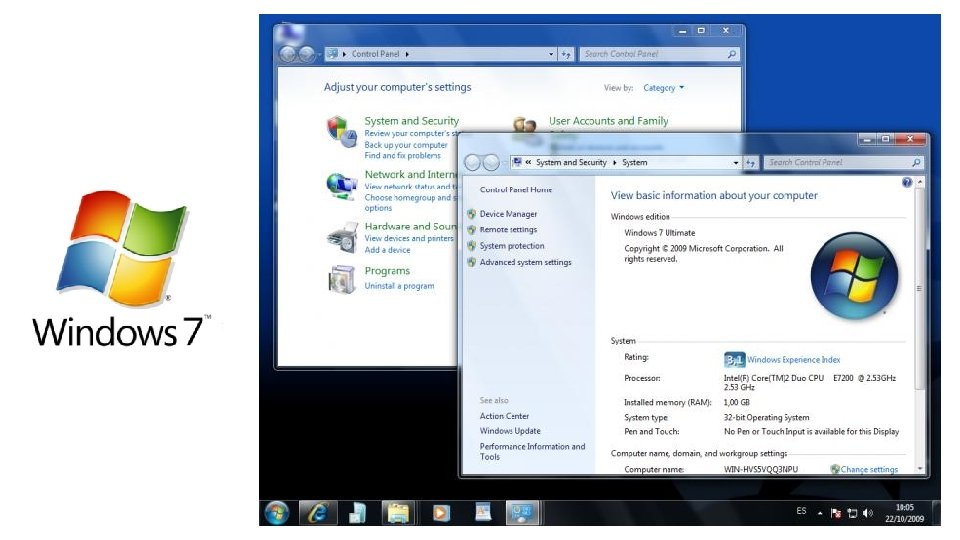Screen dimensions: 960x540
Task: Open the Programs category link
Action: point(387,271)
